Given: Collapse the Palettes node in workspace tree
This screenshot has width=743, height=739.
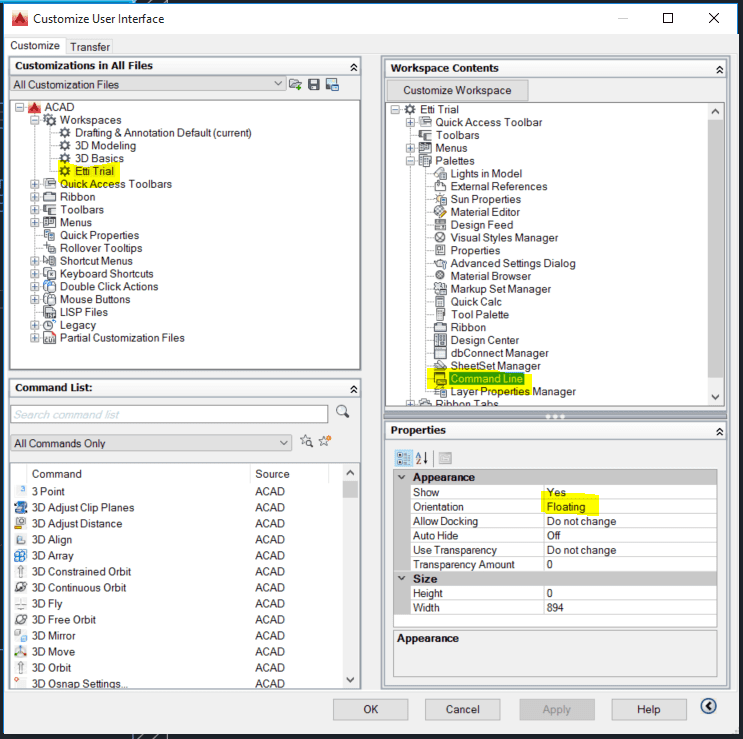Looking at the screenshot, I should 410,161.
